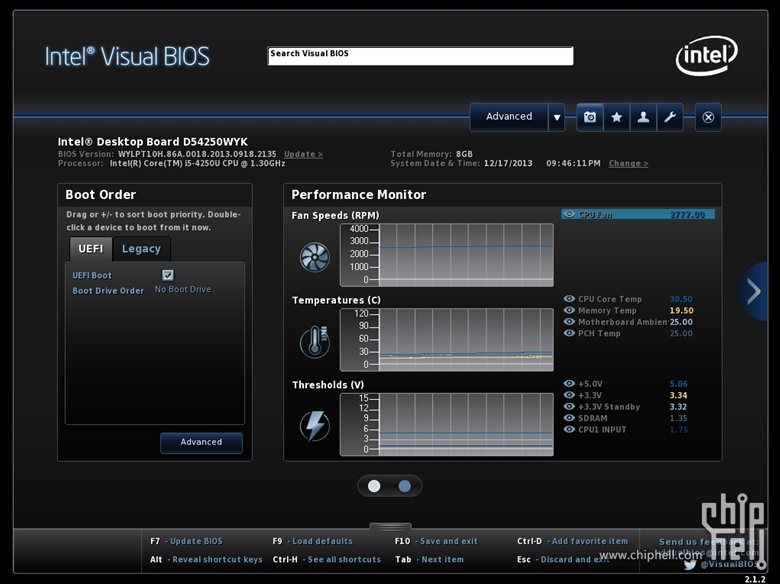The image size is (780, 584).
Task: Click the CPU Core Temp 30.50 value
Action: click(681, 299)
